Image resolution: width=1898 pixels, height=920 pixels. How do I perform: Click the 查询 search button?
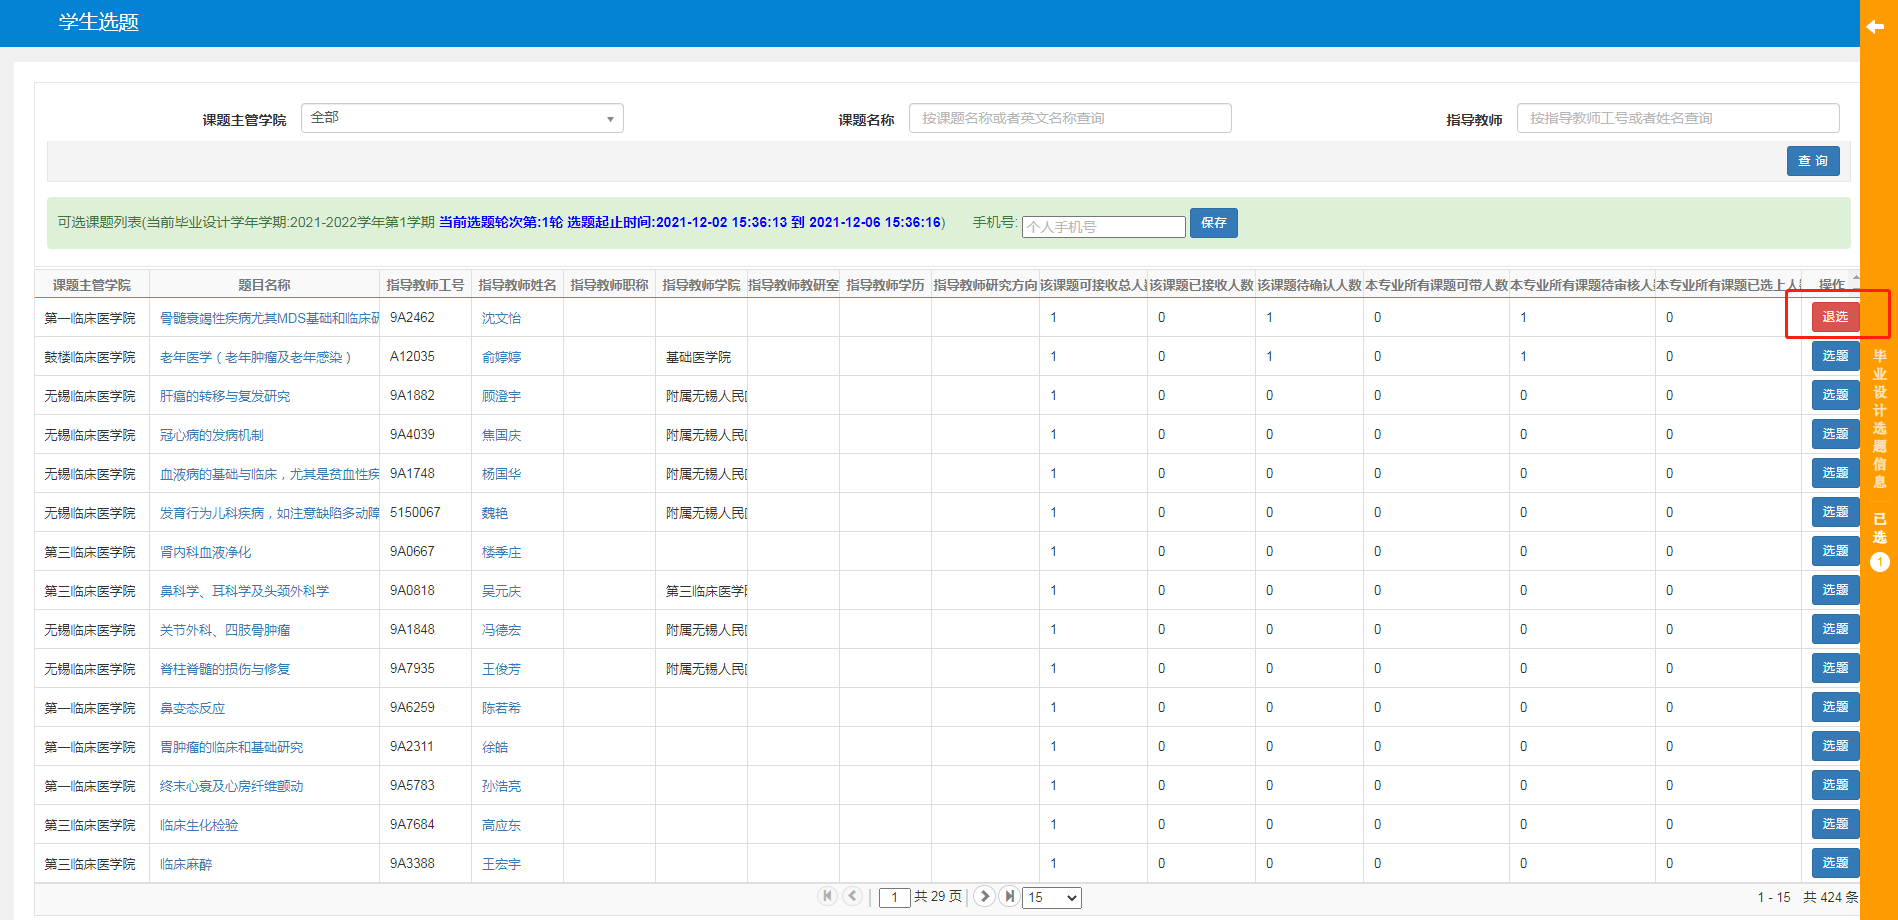(x=1812, y=161)
